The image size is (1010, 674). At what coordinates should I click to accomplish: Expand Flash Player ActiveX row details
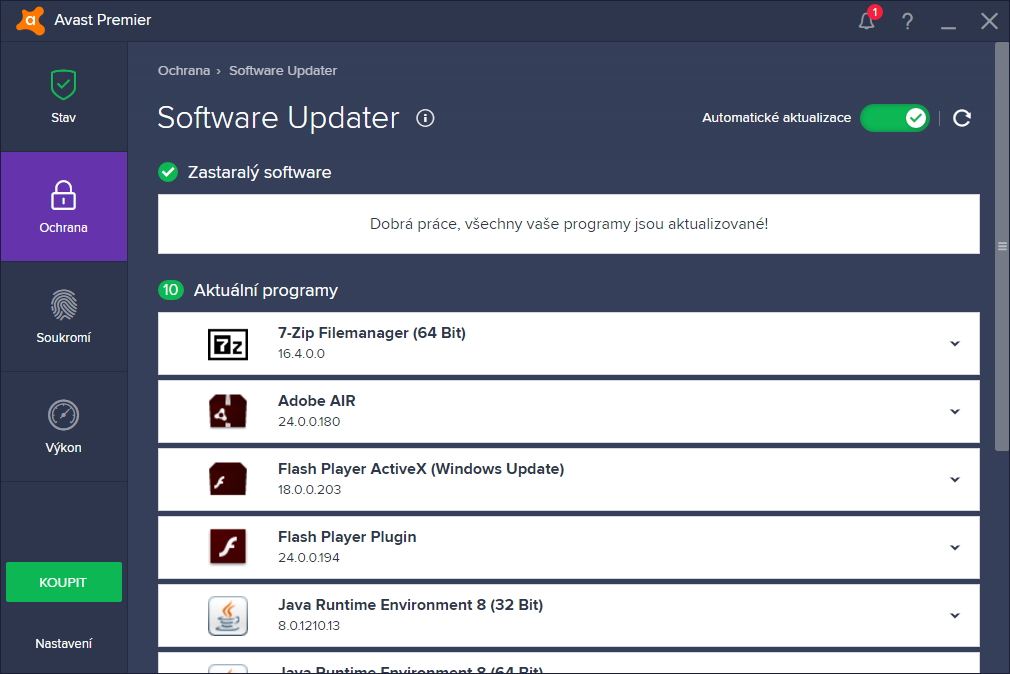pyautogui.click(x=955, y=479)
